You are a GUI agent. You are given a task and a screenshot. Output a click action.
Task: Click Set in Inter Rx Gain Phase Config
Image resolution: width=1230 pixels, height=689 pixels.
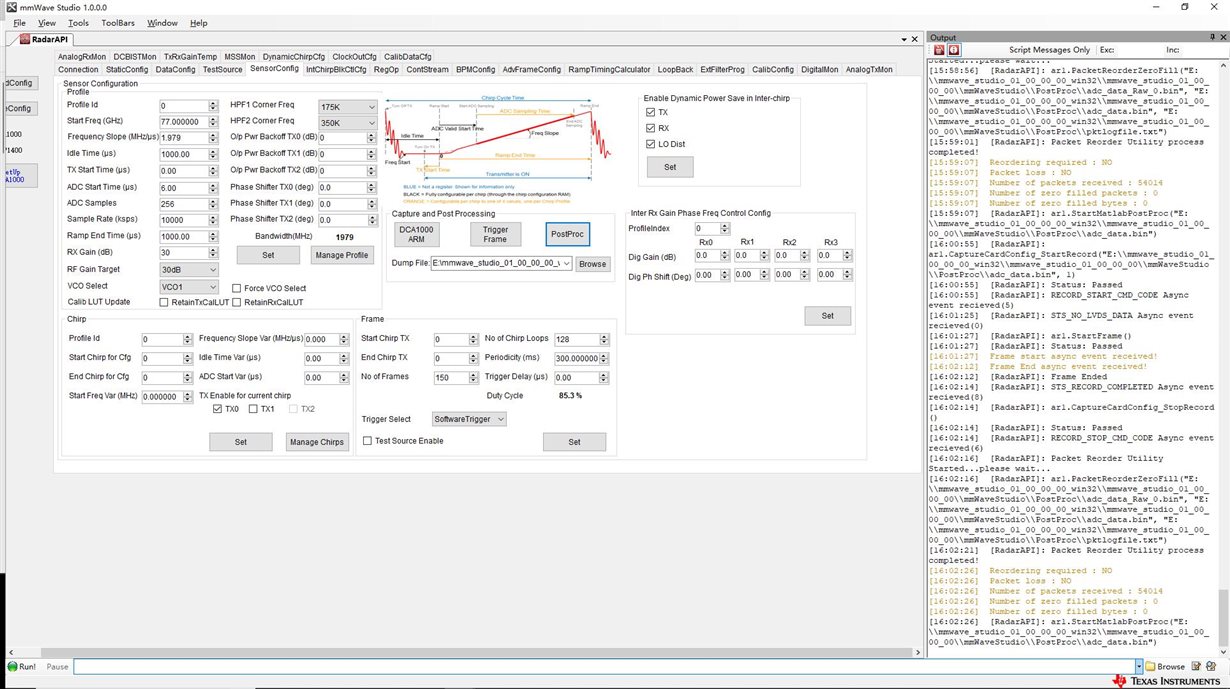pyautogui.click(x=828, y=316)
